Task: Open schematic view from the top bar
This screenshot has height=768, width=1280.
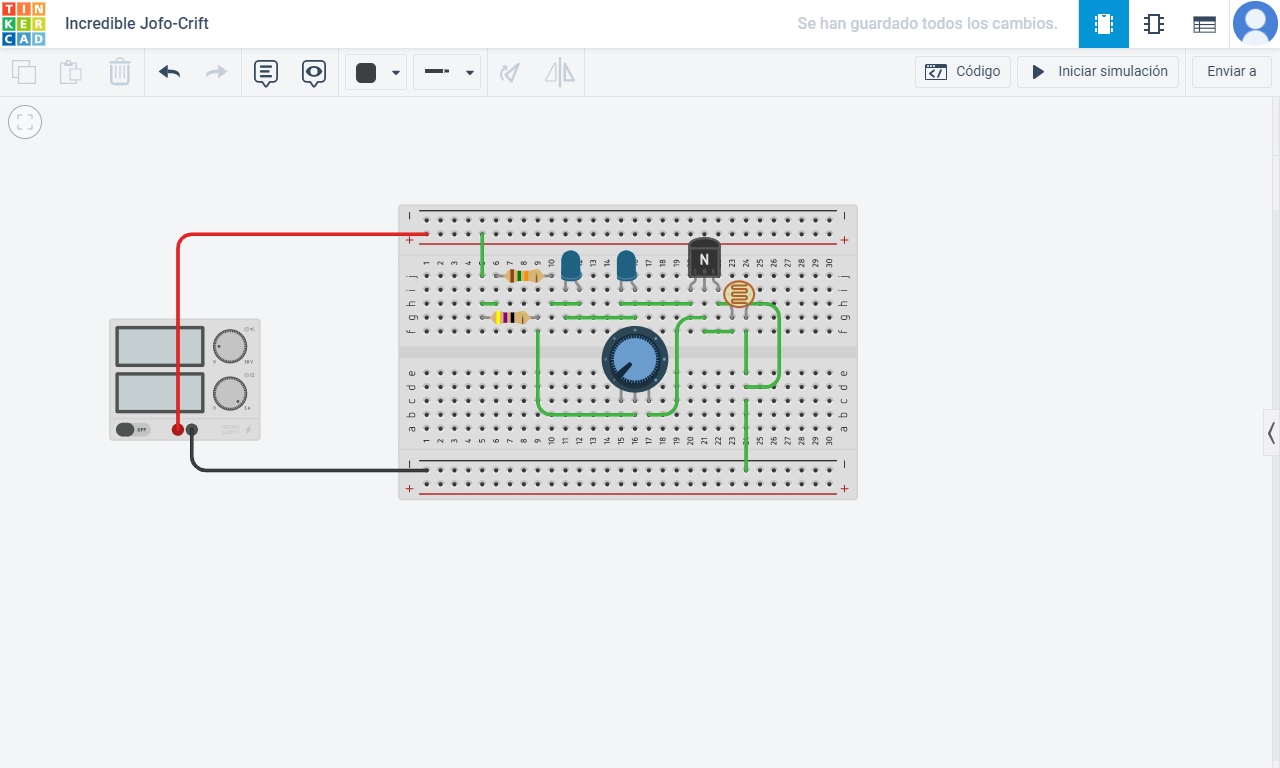Action: (1154, 24)
